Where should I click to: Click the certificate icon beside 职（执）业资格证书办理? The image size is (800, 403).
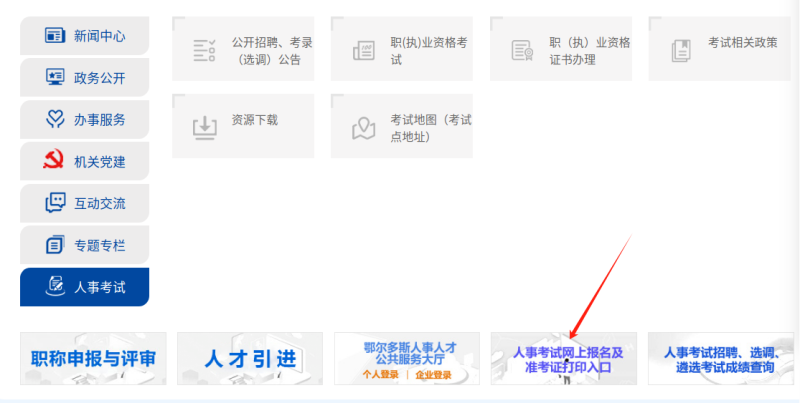click(x=522, y=51)
